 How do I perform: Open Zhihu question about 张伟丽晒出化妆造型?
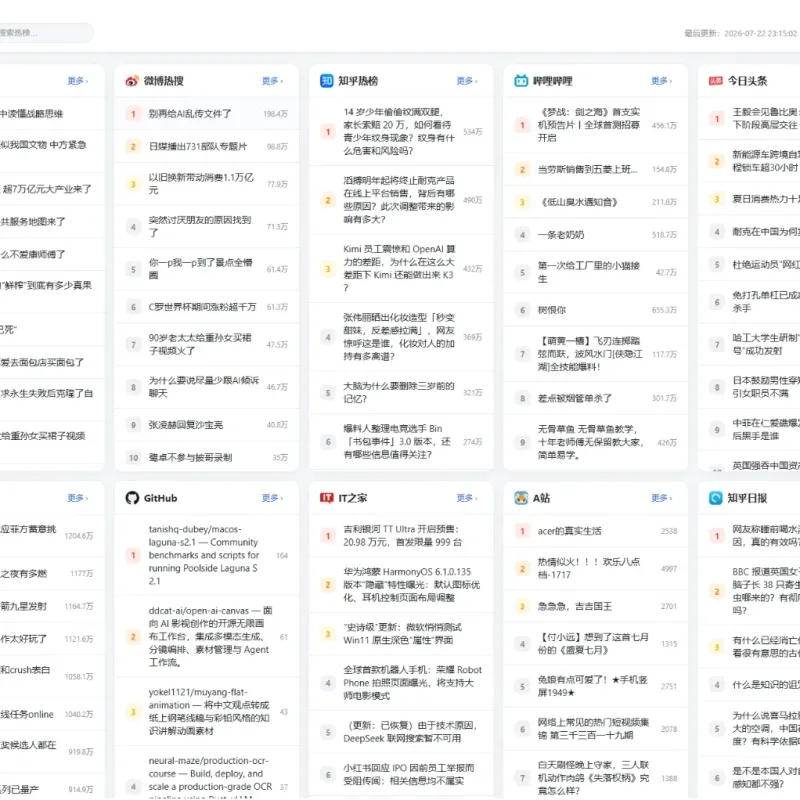pos(401,337)
